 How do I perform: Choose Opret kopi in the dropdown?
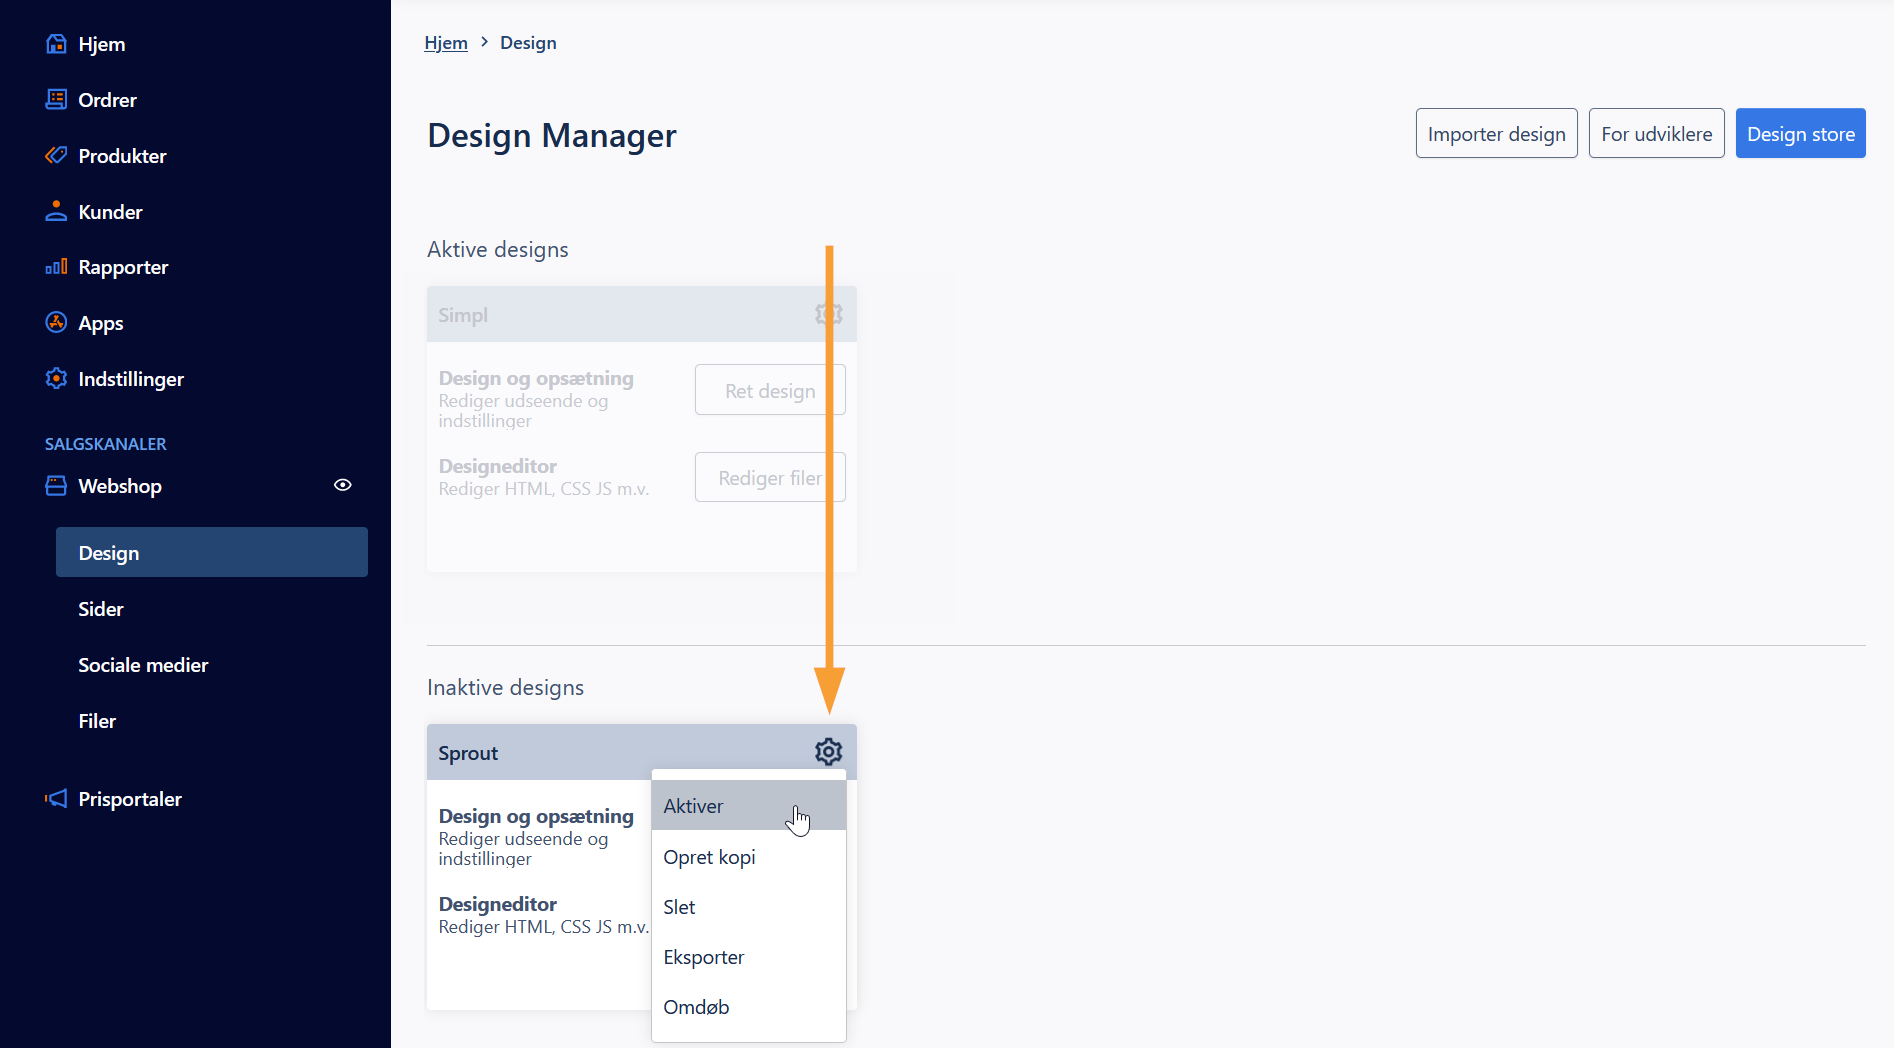click(709, 857)
